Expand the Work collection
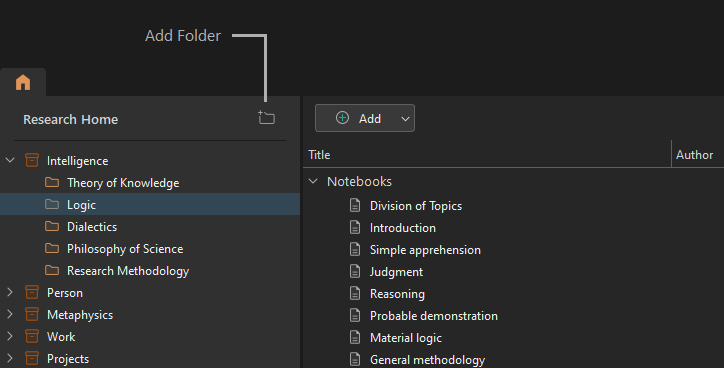 10,336
